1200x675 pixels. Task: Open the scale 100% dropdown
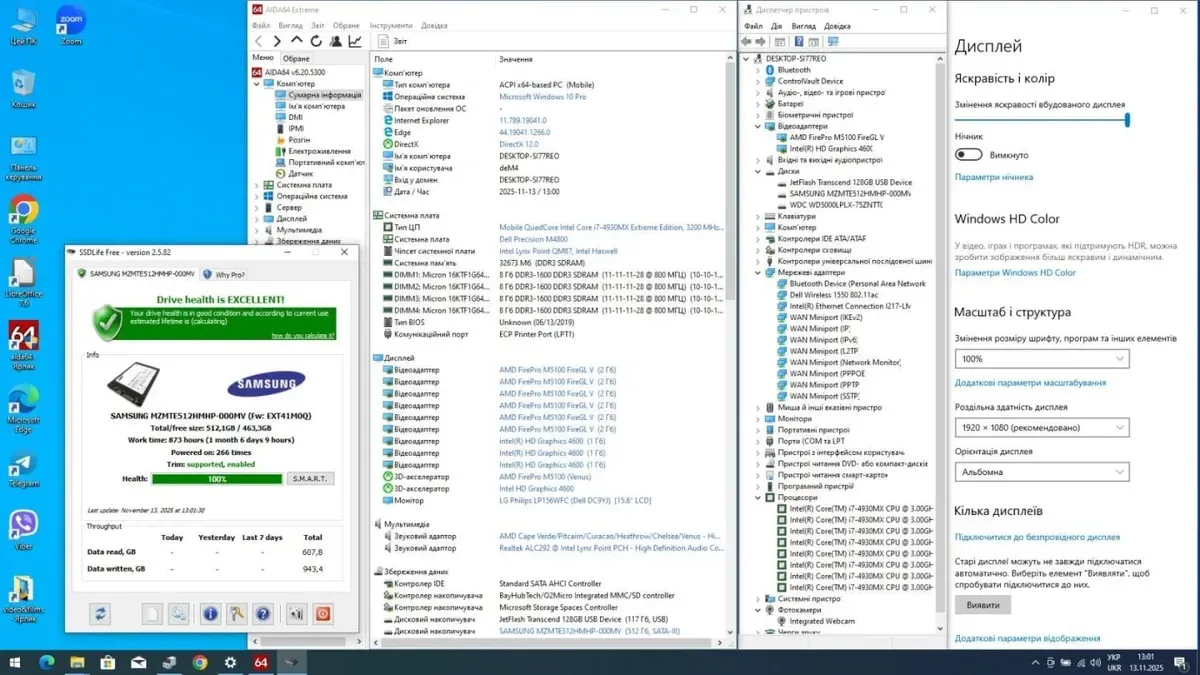[x=1041, y=358]
